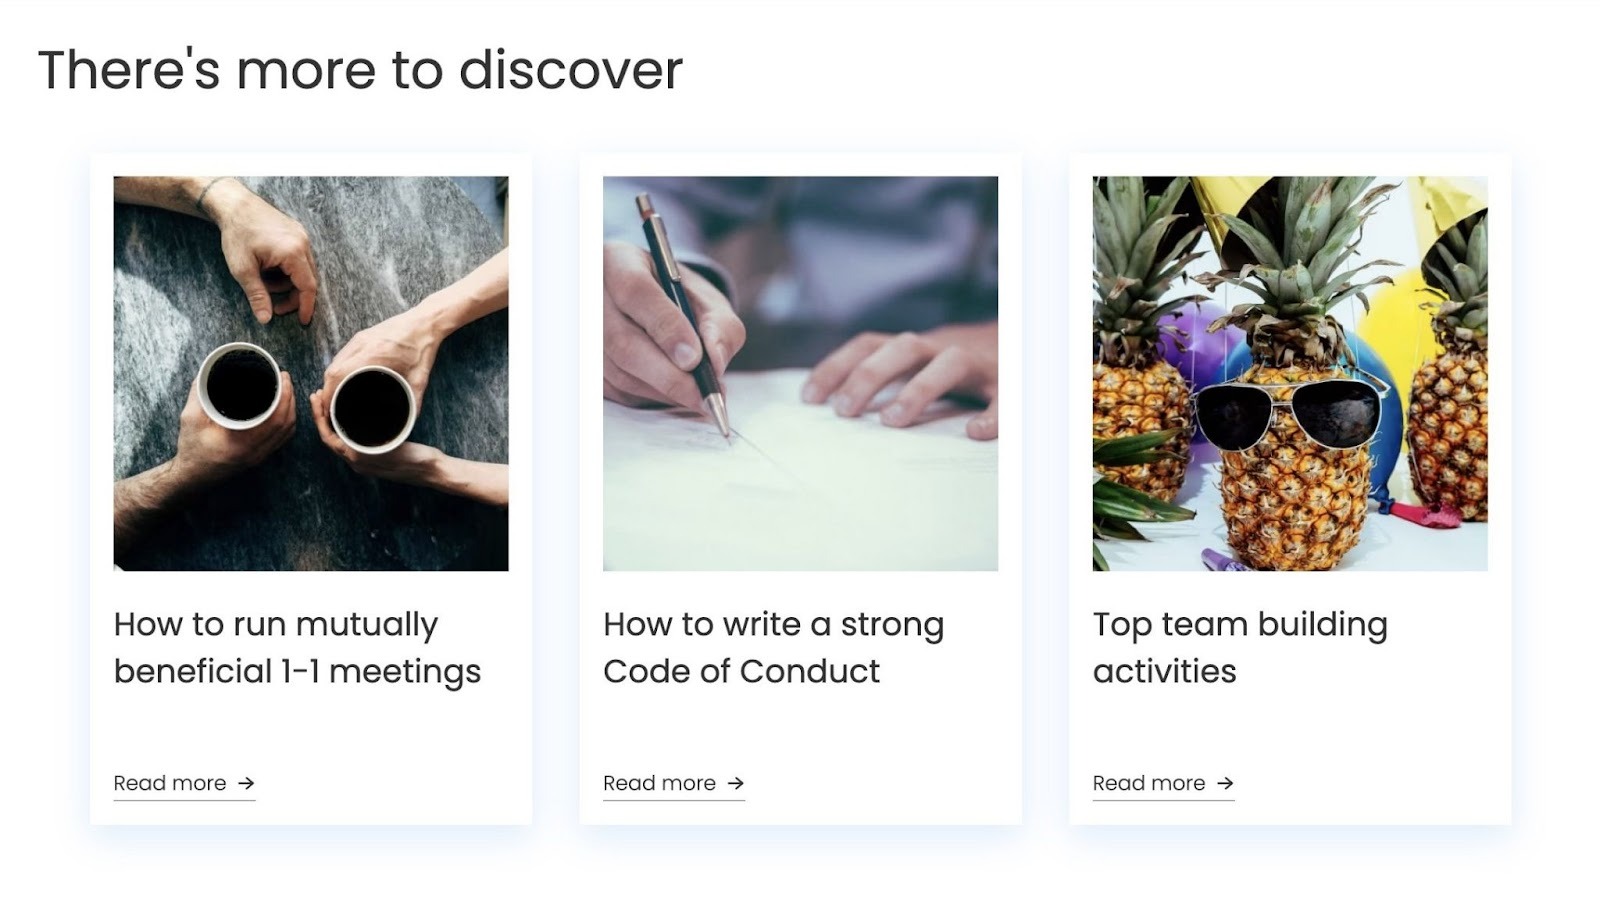Click the 'Top team building activities' title
This screenshot has width=1600, height=899.
tap(1242, 645)
